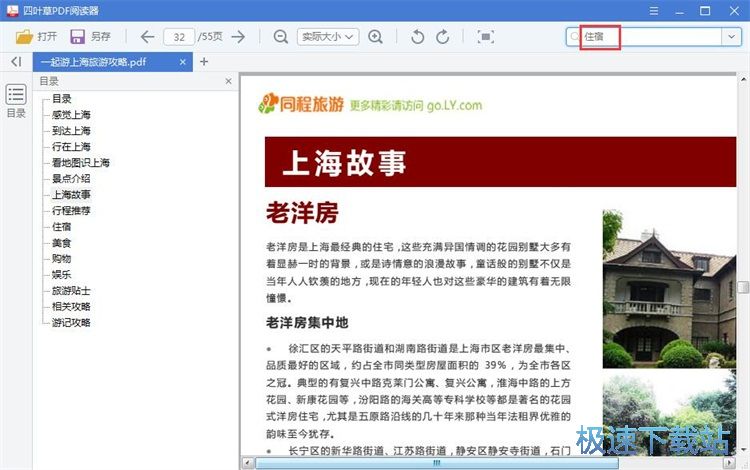
Task: Click horizontal scrollbar right arrow
Action: 729,463
